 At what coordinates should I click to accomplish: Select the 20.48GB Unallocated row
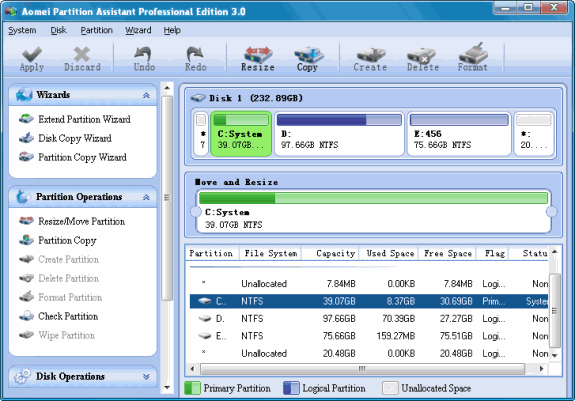[369, 353]
